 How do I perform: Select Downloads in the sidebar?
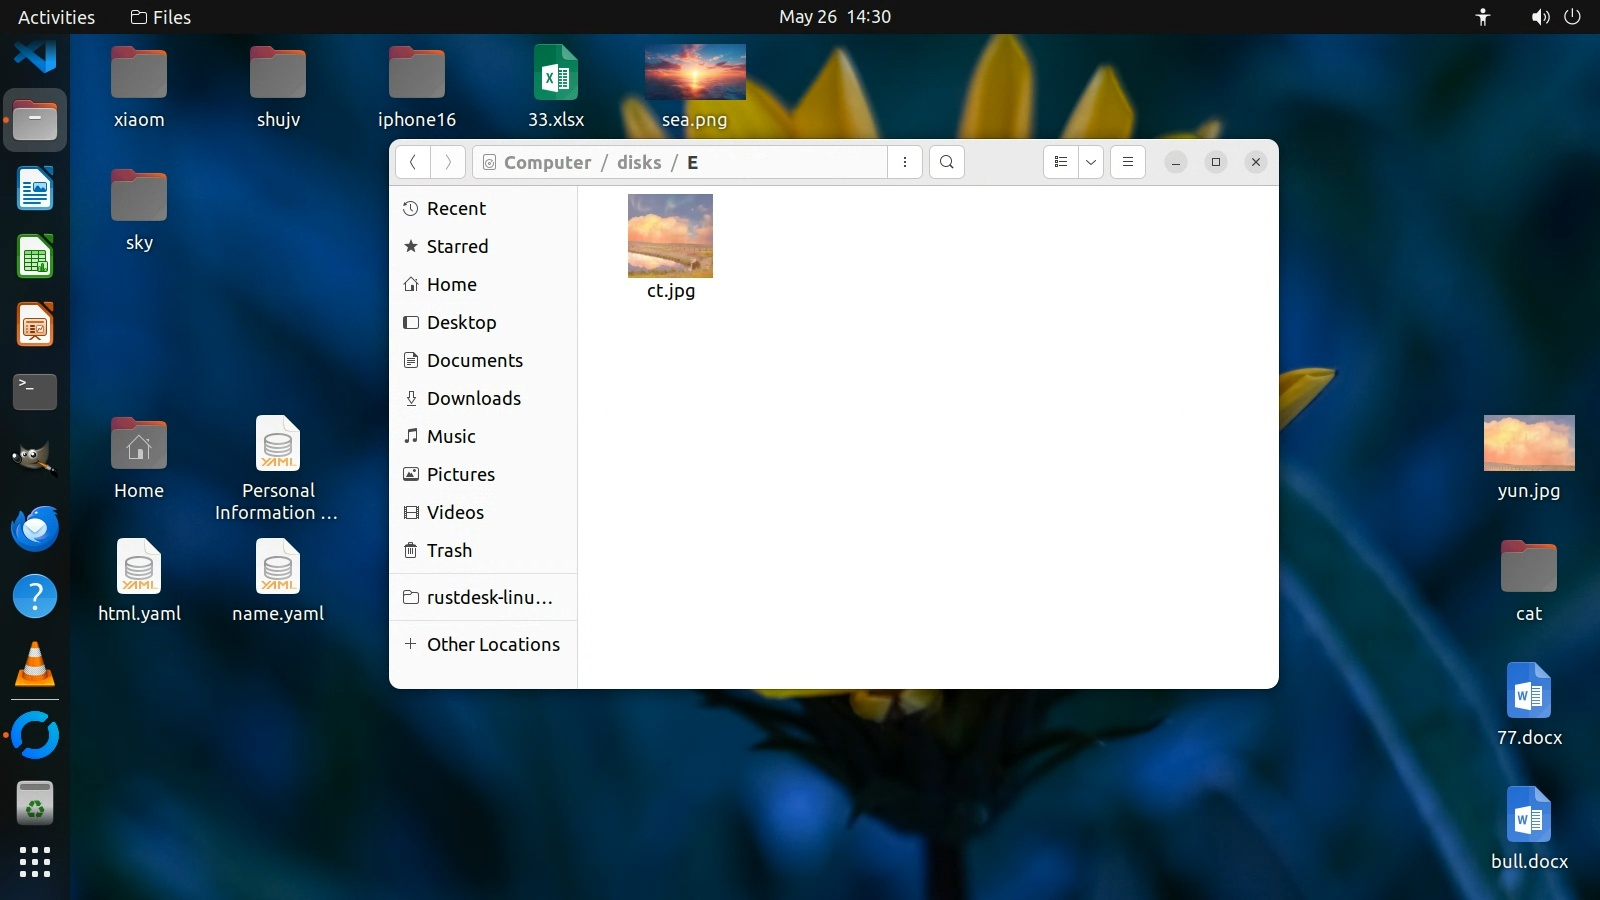coord(473,399)
